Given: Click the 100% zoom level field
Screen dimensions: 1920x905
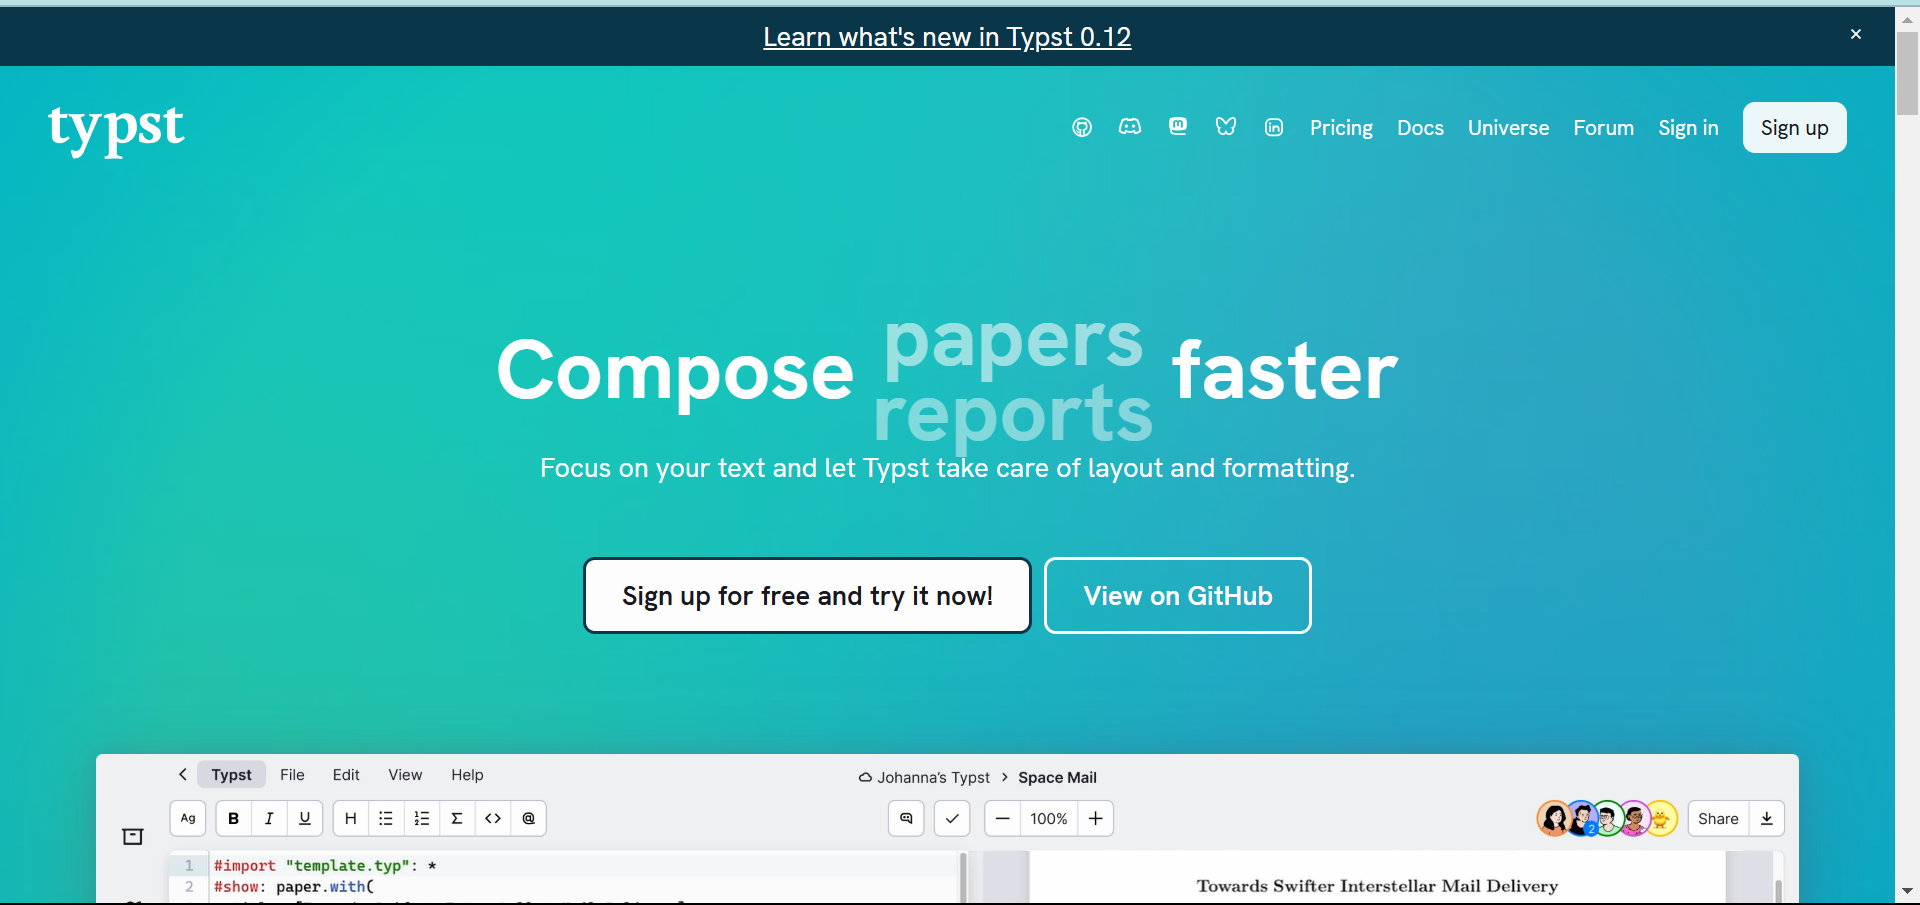Looking at the screenshot, I should point(1049,818).
